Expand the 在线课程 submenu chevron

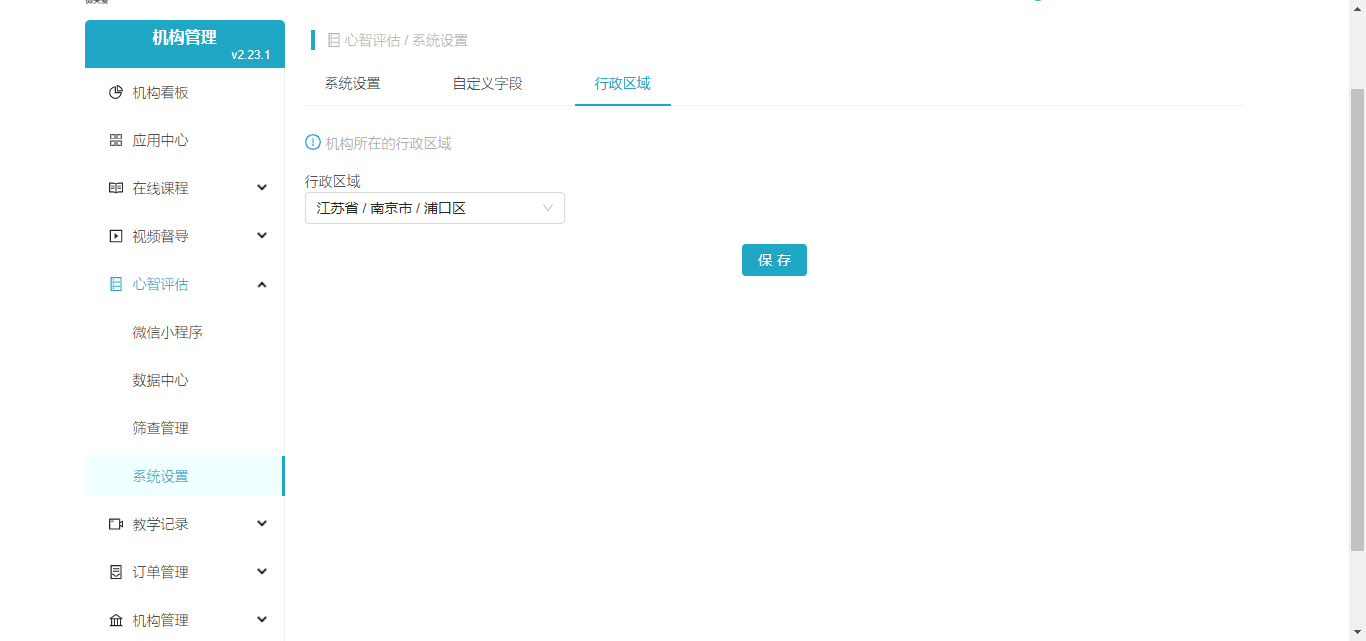(x=262, y=188)
